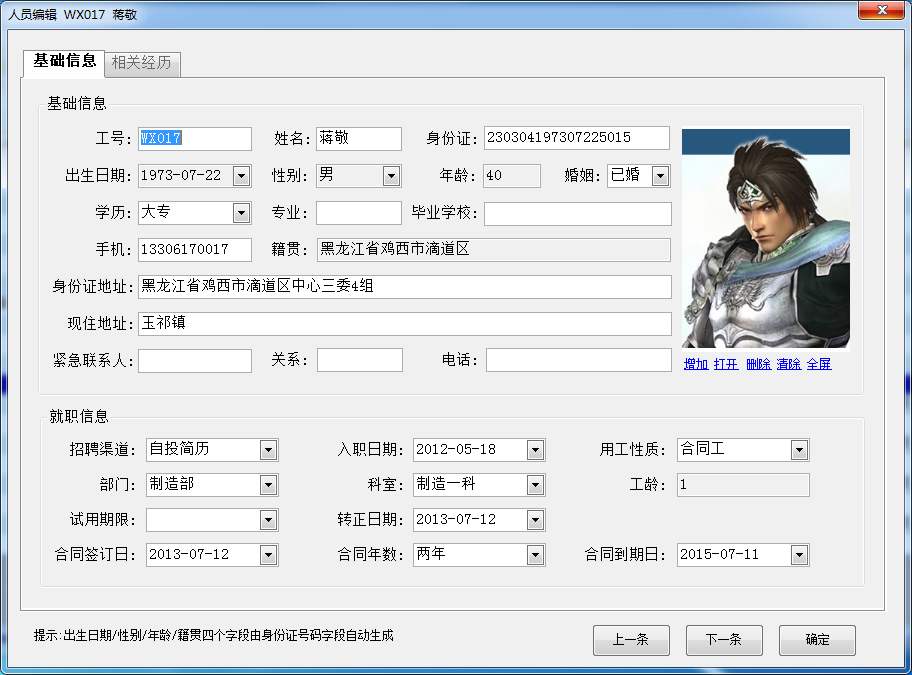Click the 手机 number field
Image resolution: width=912 pixels, height=675 pixels.
(195, 249)
